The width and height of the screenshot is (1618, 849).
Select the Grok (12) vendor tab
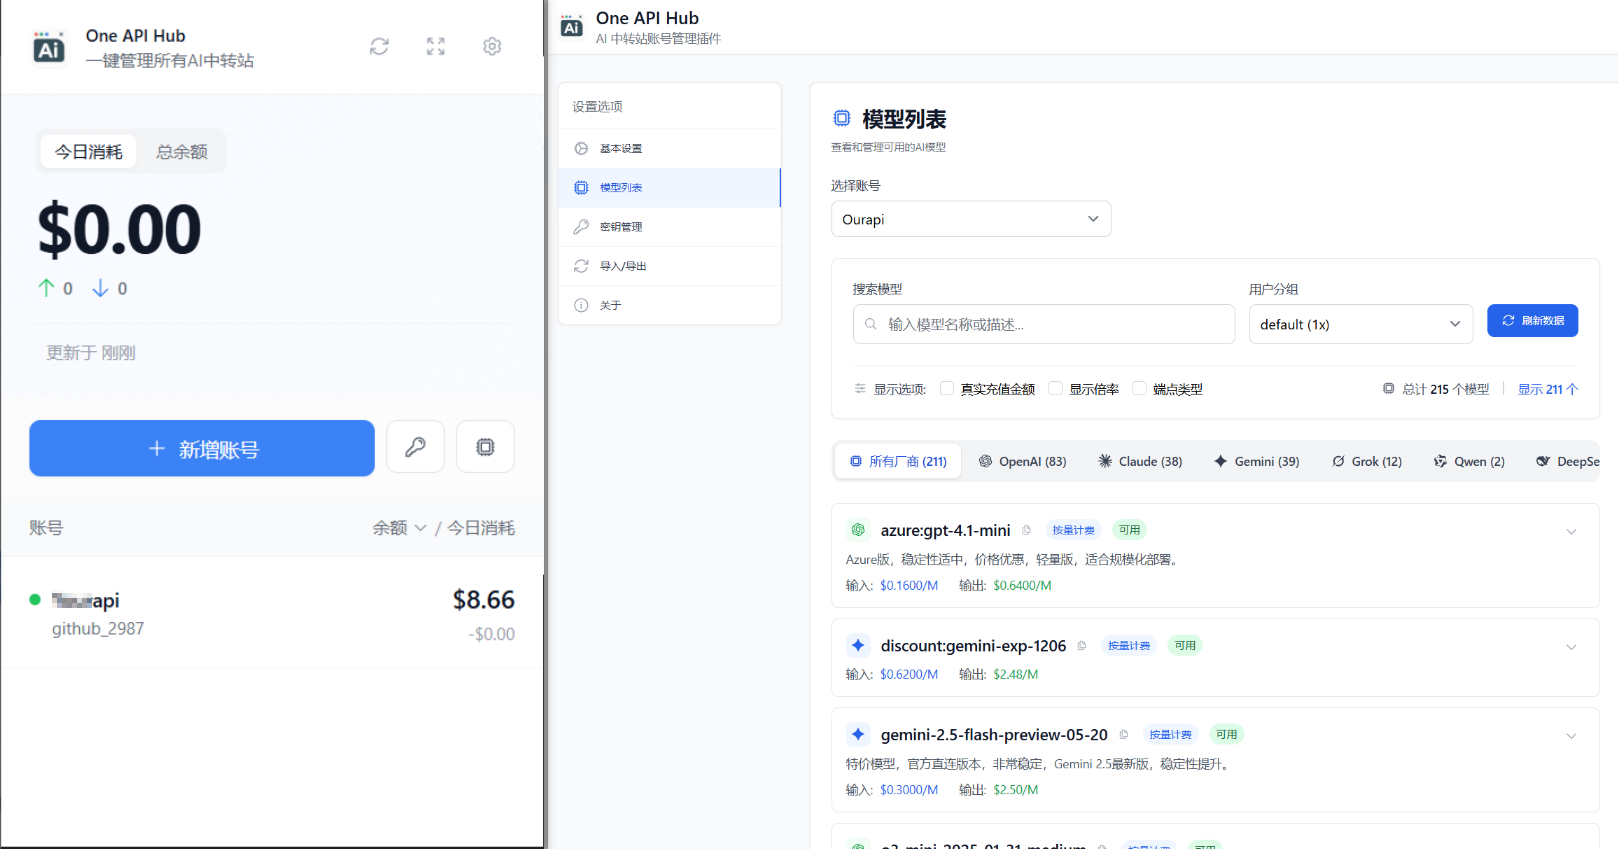point(1367,461)
